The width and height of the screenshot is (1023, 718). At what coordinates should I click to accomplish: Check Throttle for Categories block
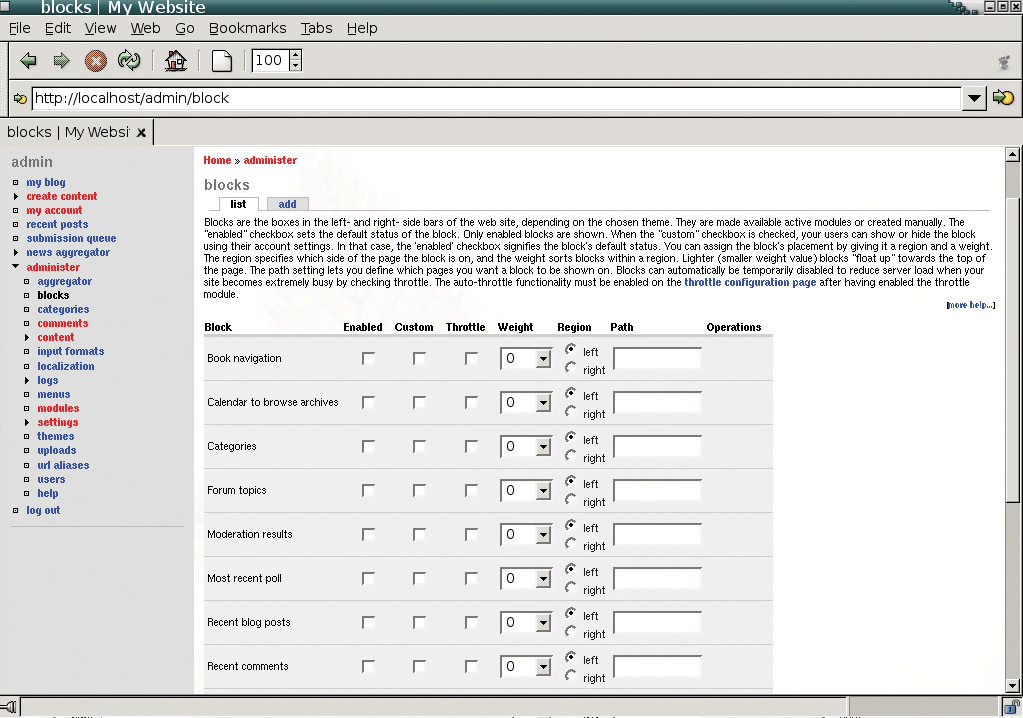(x=471, y=446)
